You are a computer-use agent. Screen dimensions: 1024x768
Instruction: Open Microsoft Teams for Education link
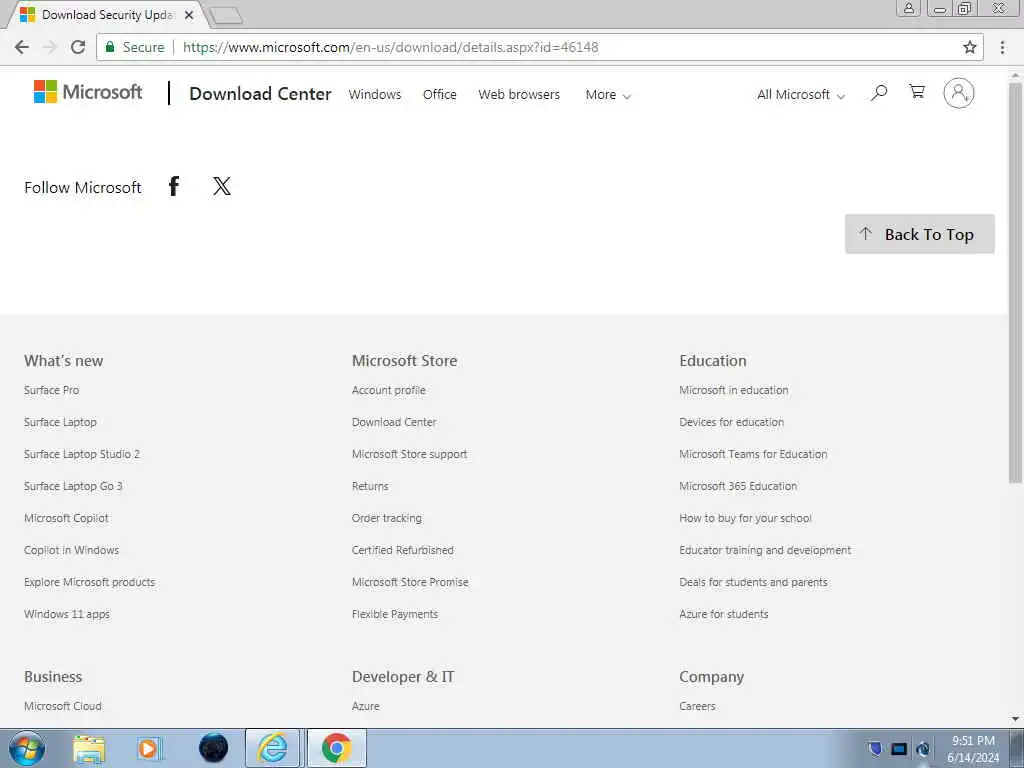tap(753, 454)
